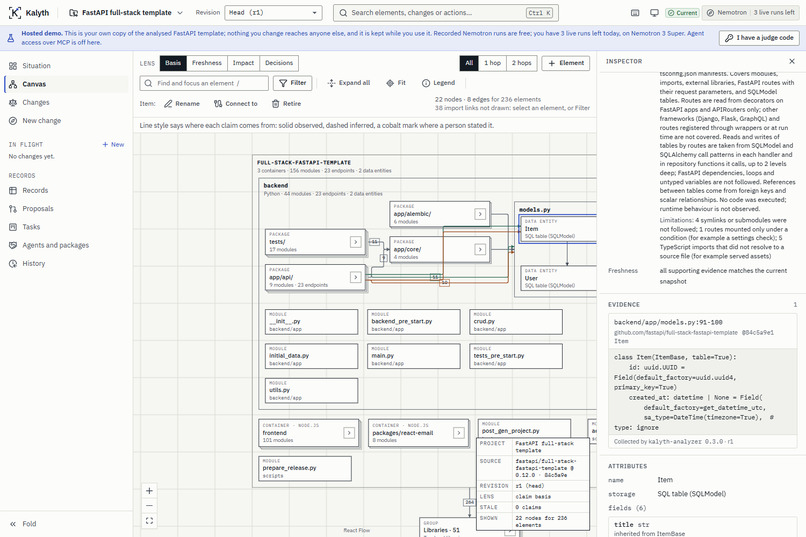Open the Filter funnel button
Screen dimensions: 806x537
click(292, 83)
